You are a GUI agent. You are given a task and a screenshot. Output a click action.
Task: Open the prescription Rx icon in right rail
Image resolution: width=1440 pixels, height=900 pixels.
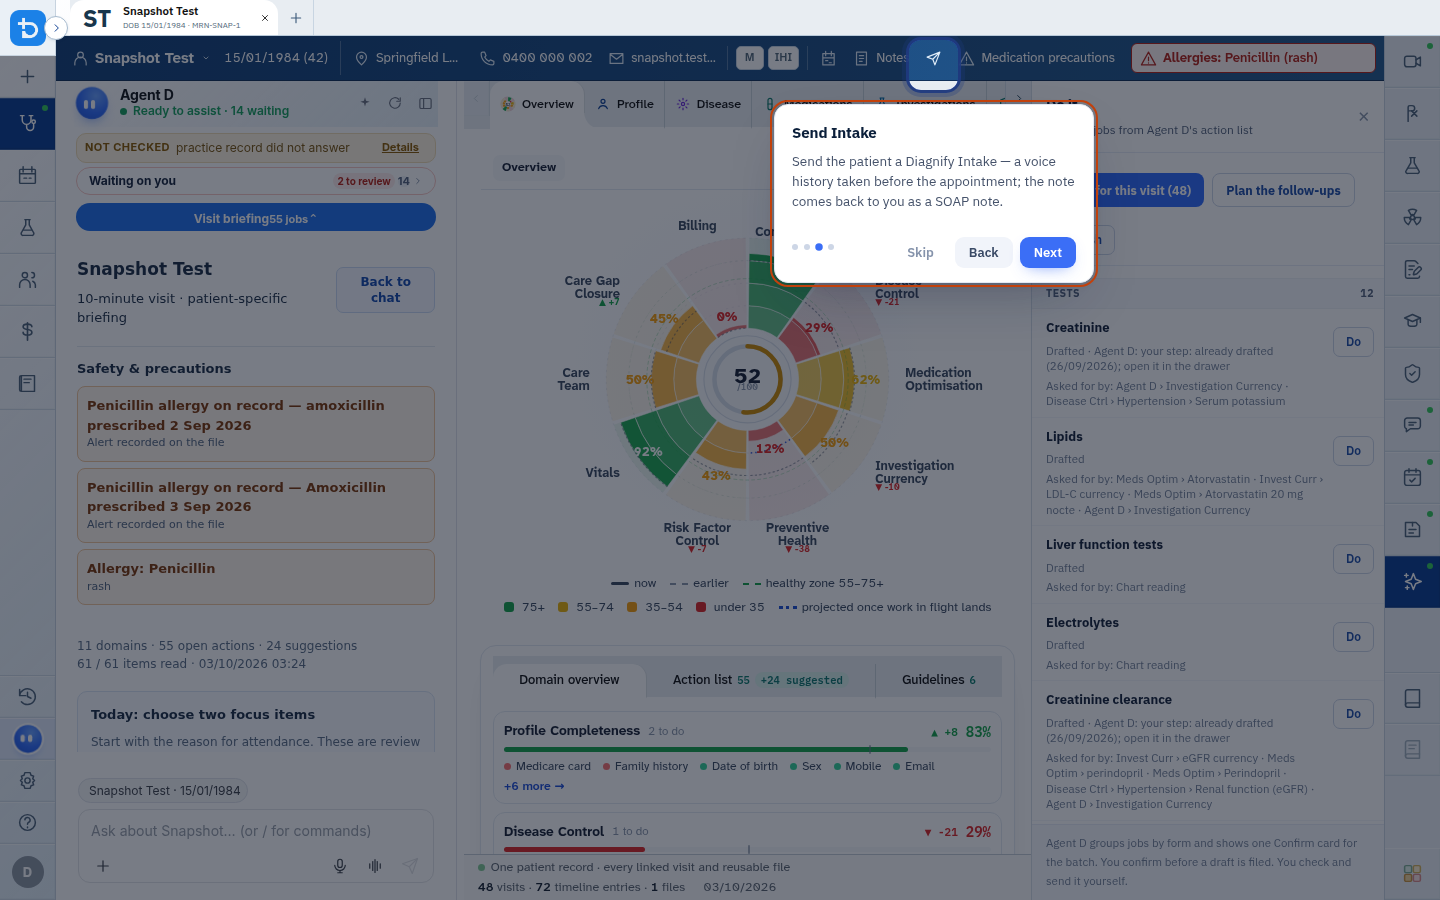[x=1412, y=113]
